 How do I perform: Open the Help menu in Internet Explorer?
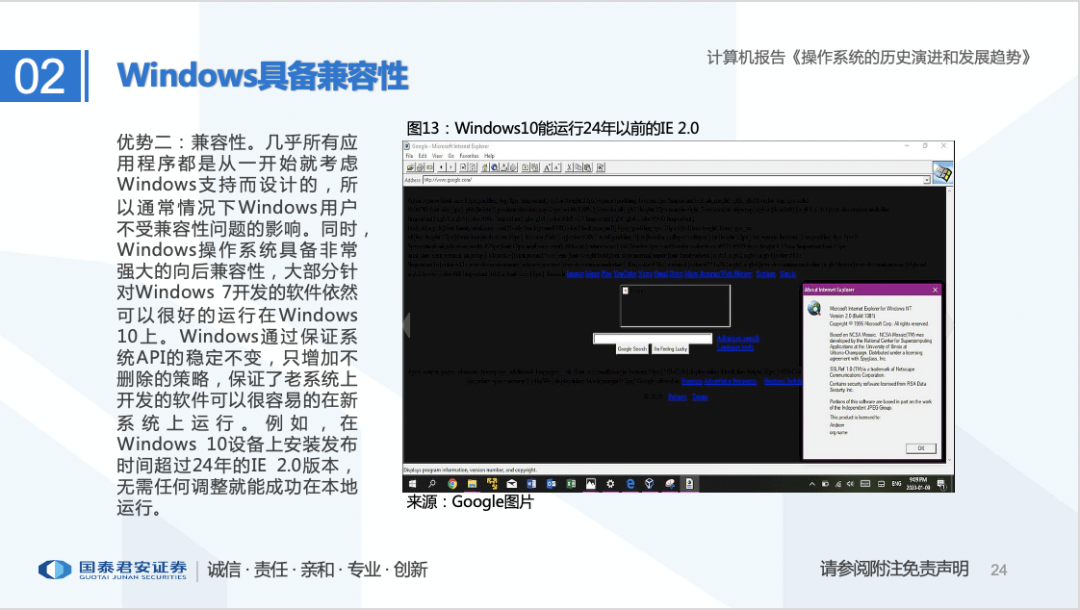[x=489, y=156]
